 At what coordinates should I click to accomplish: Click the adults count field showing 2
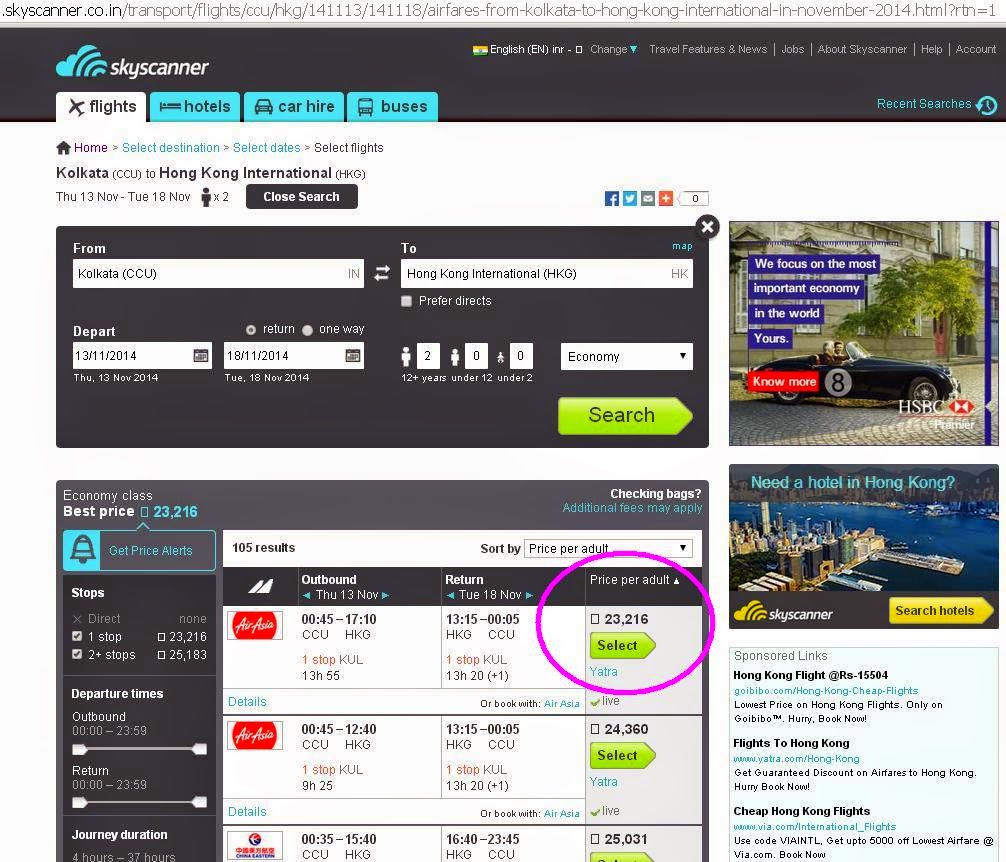pos(428,356)
